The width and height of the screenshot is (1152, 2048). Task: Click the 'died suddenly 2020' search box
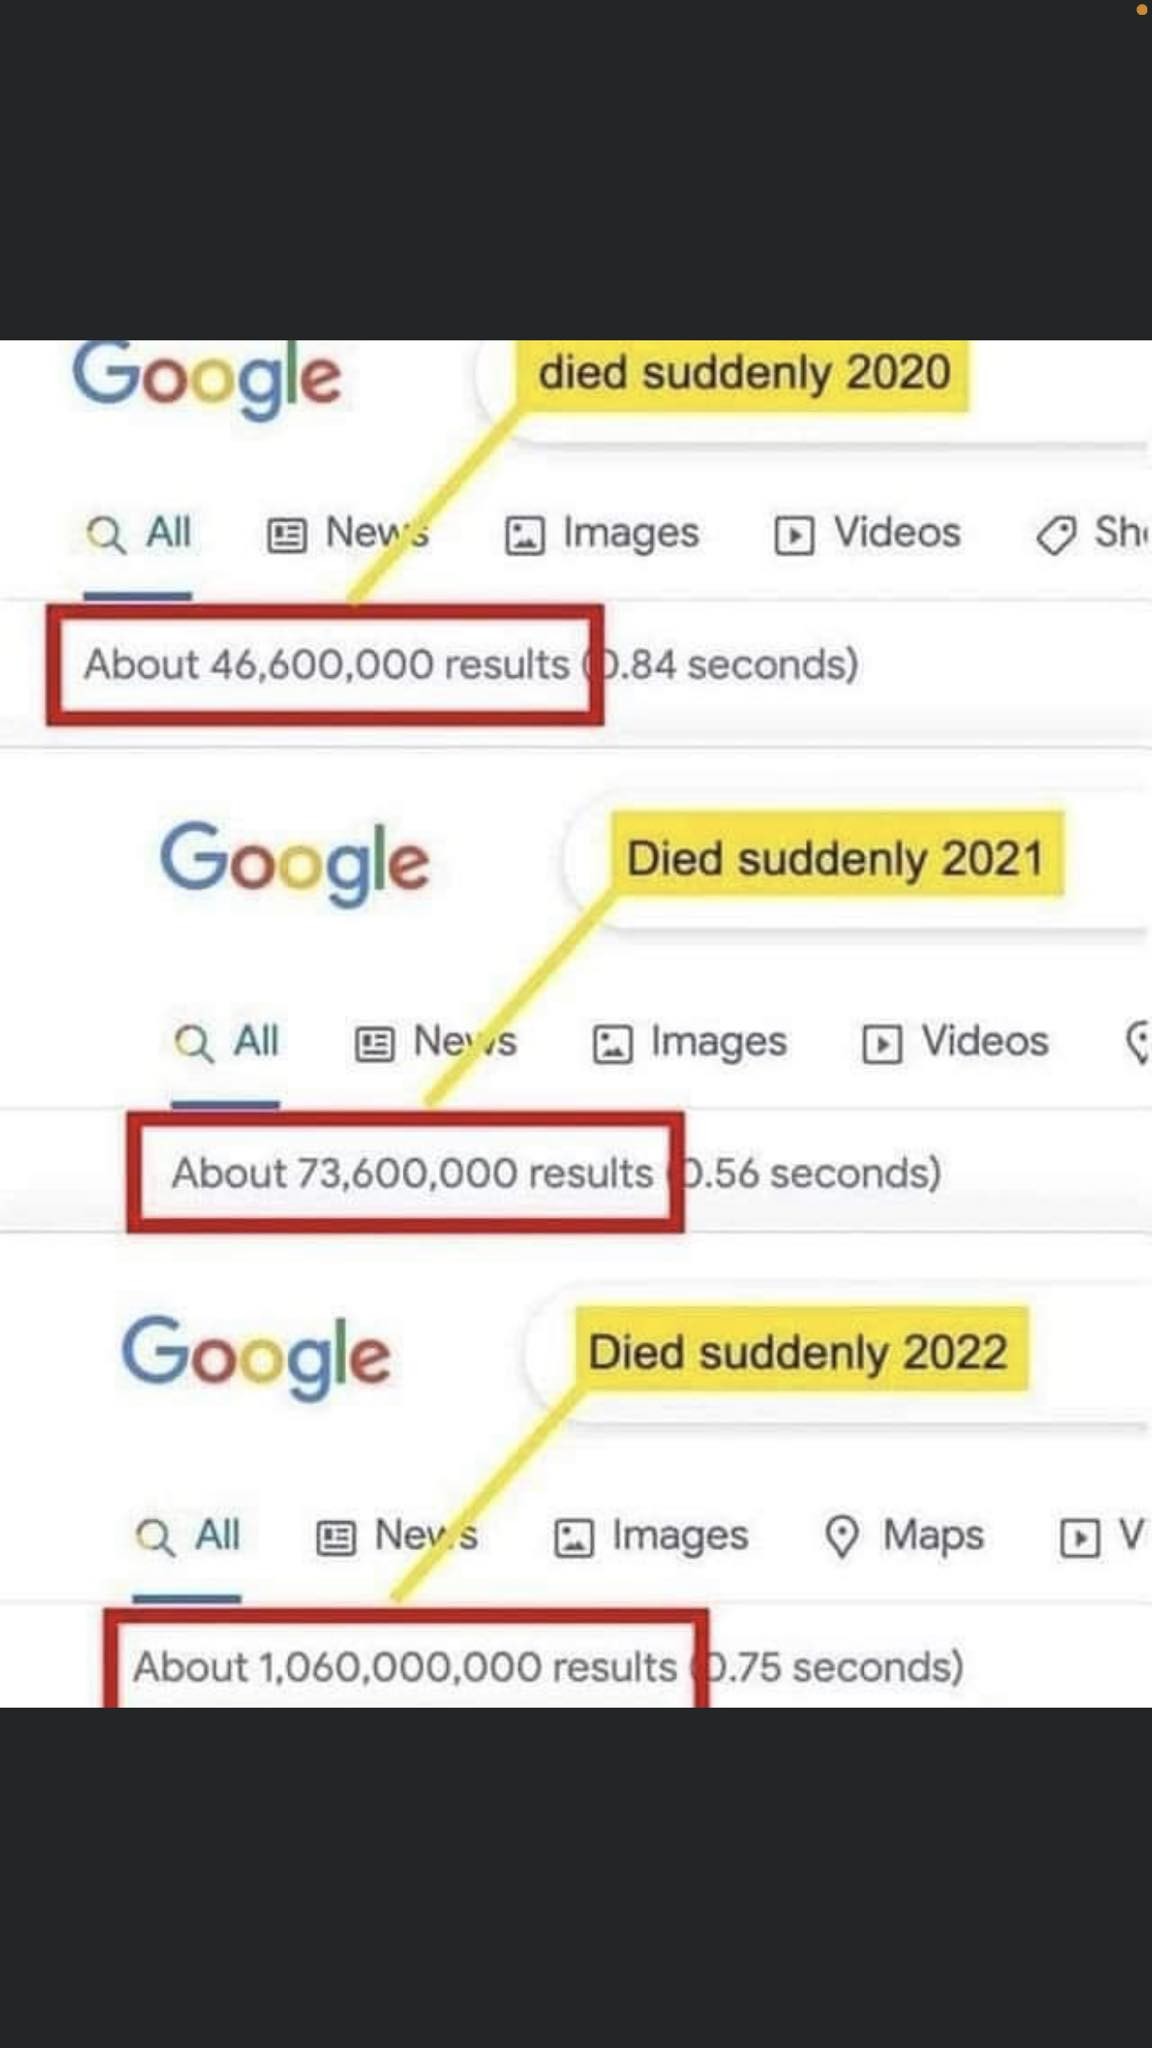point(744,374)
